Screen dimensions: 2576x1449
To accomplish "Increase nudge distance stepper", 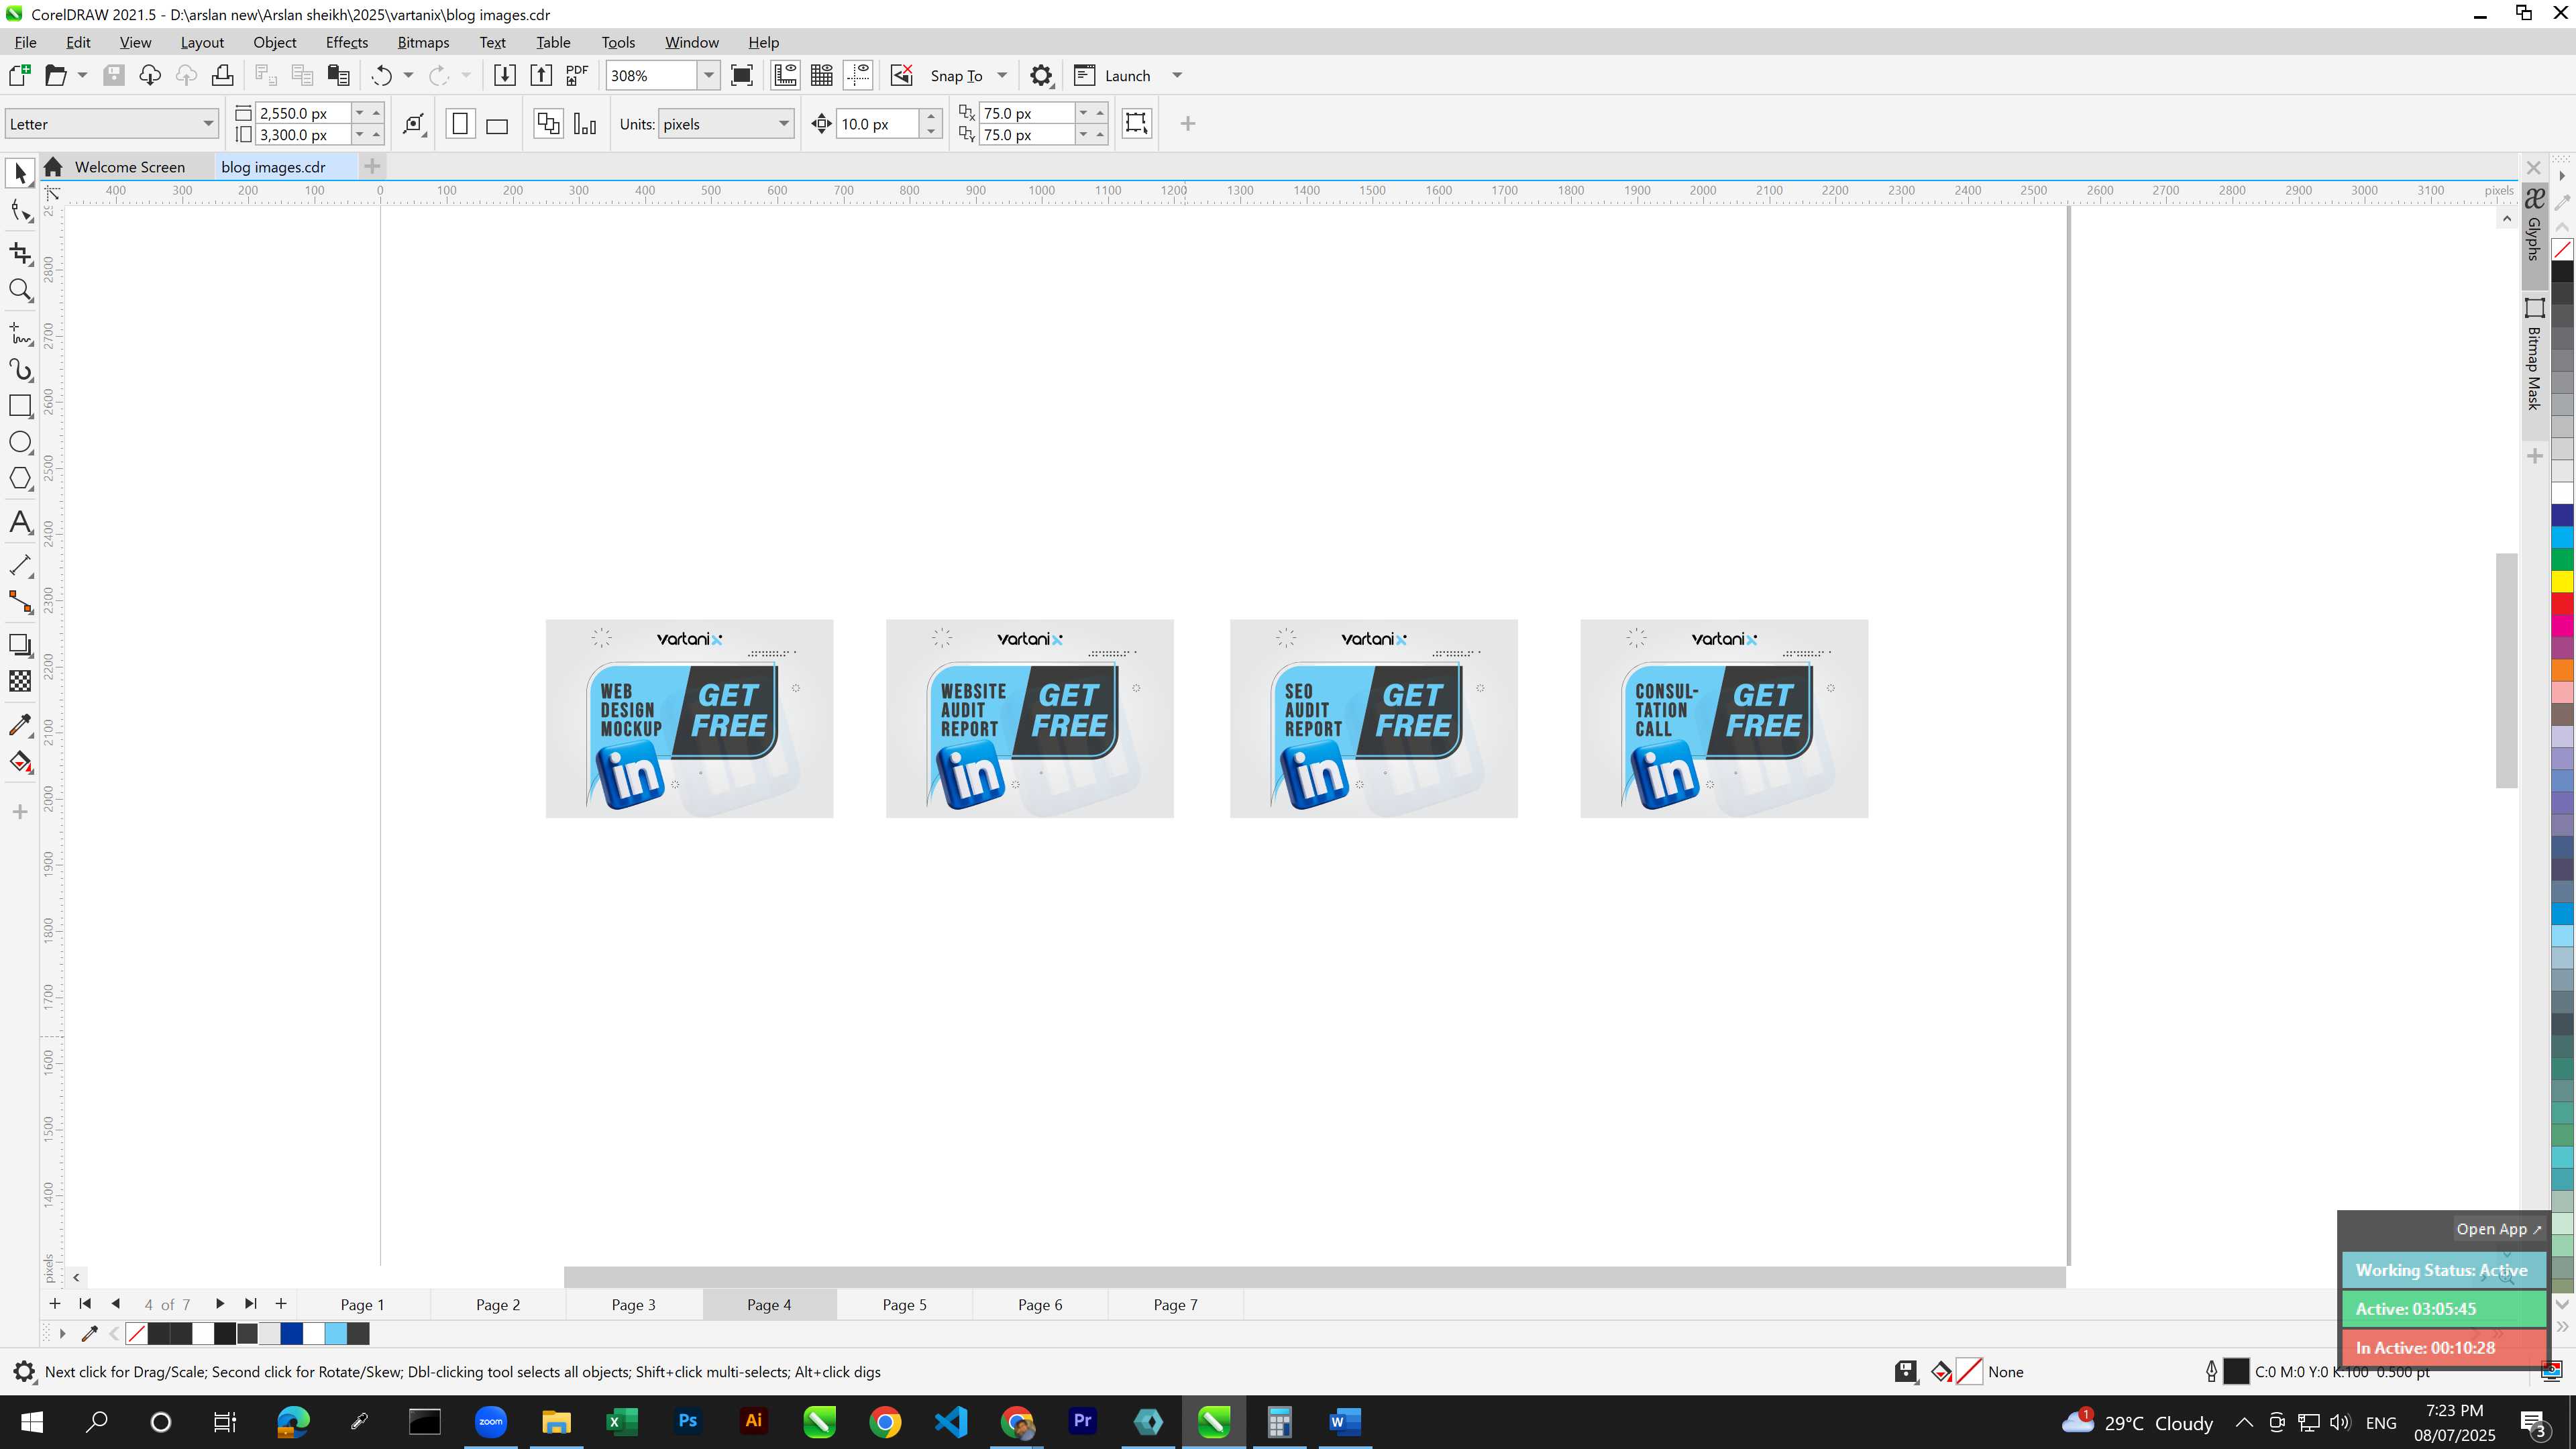I will coord(931,116).
